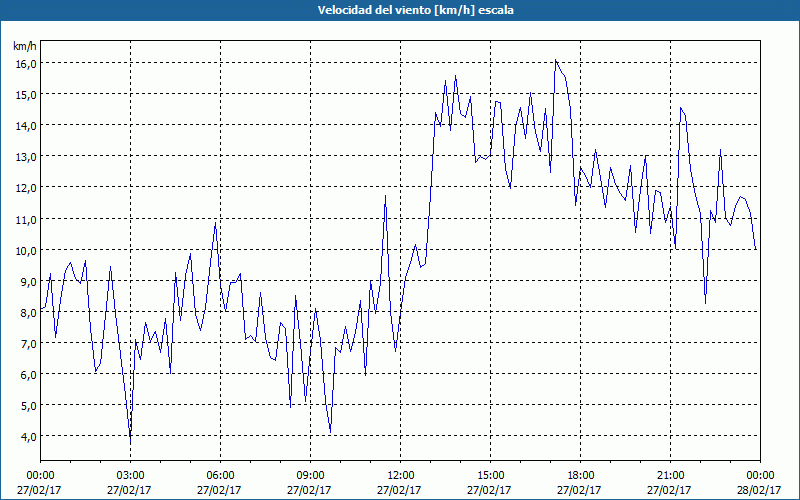Click the 28/02/17 date label

pos(760,490)
